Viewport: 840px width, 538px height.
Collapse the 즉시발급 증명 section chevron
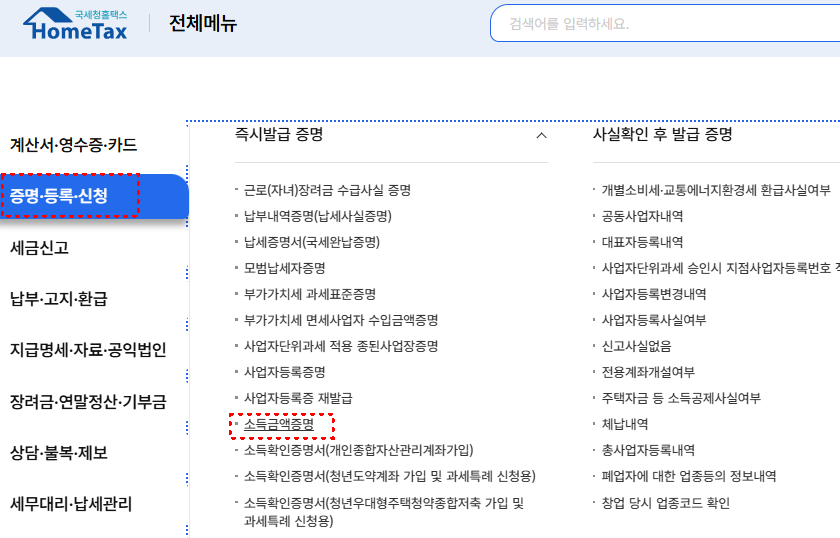pos(542,136)
